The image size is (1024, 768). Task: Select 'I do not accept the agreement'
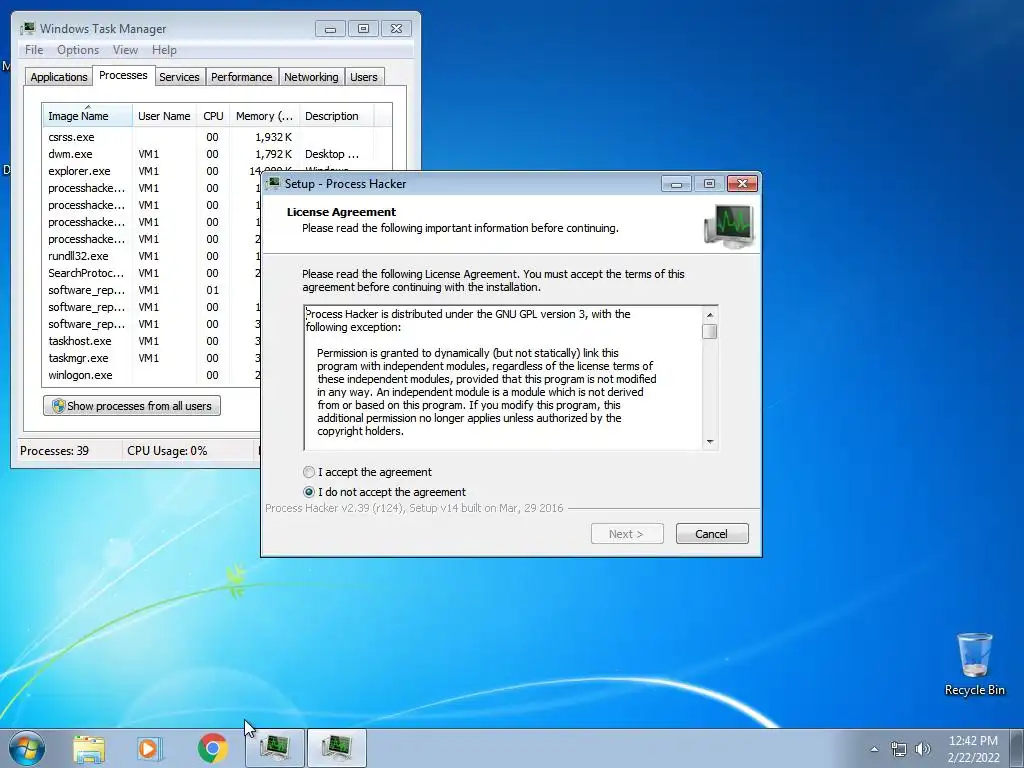[309, 492]
